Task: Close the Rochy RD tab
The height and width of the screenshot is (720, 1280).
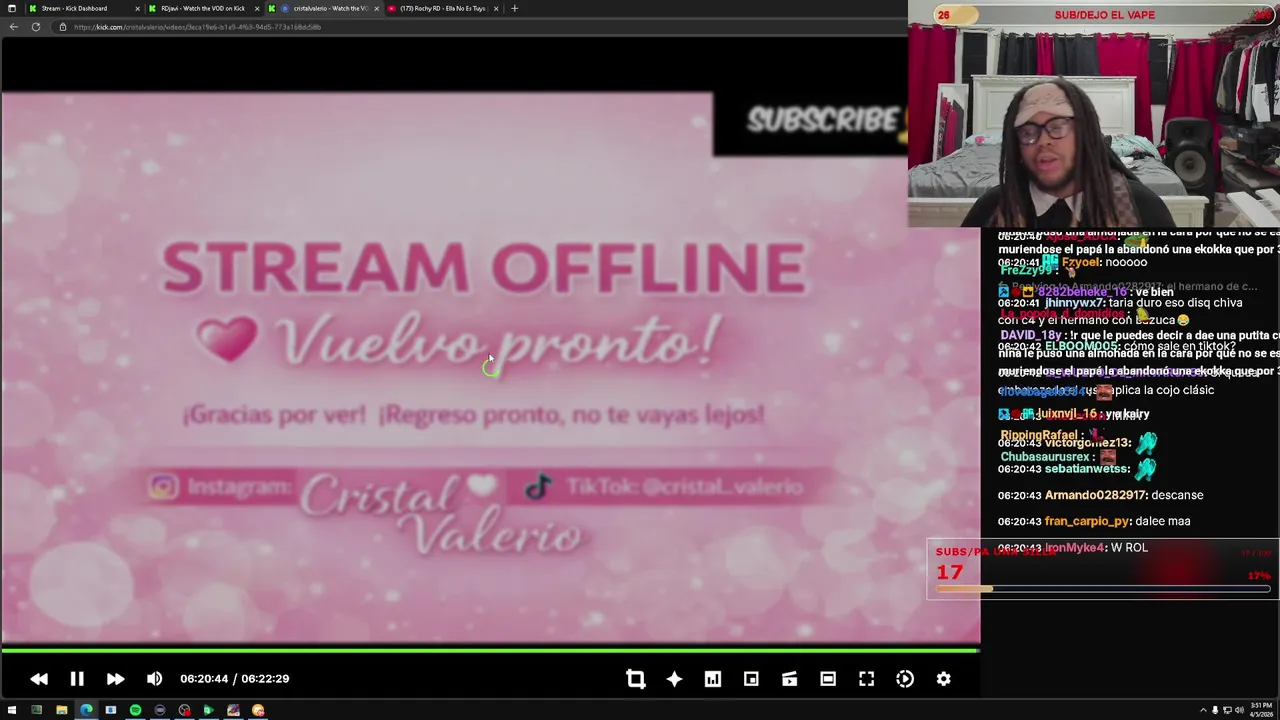Action: [x=496, y=8]
